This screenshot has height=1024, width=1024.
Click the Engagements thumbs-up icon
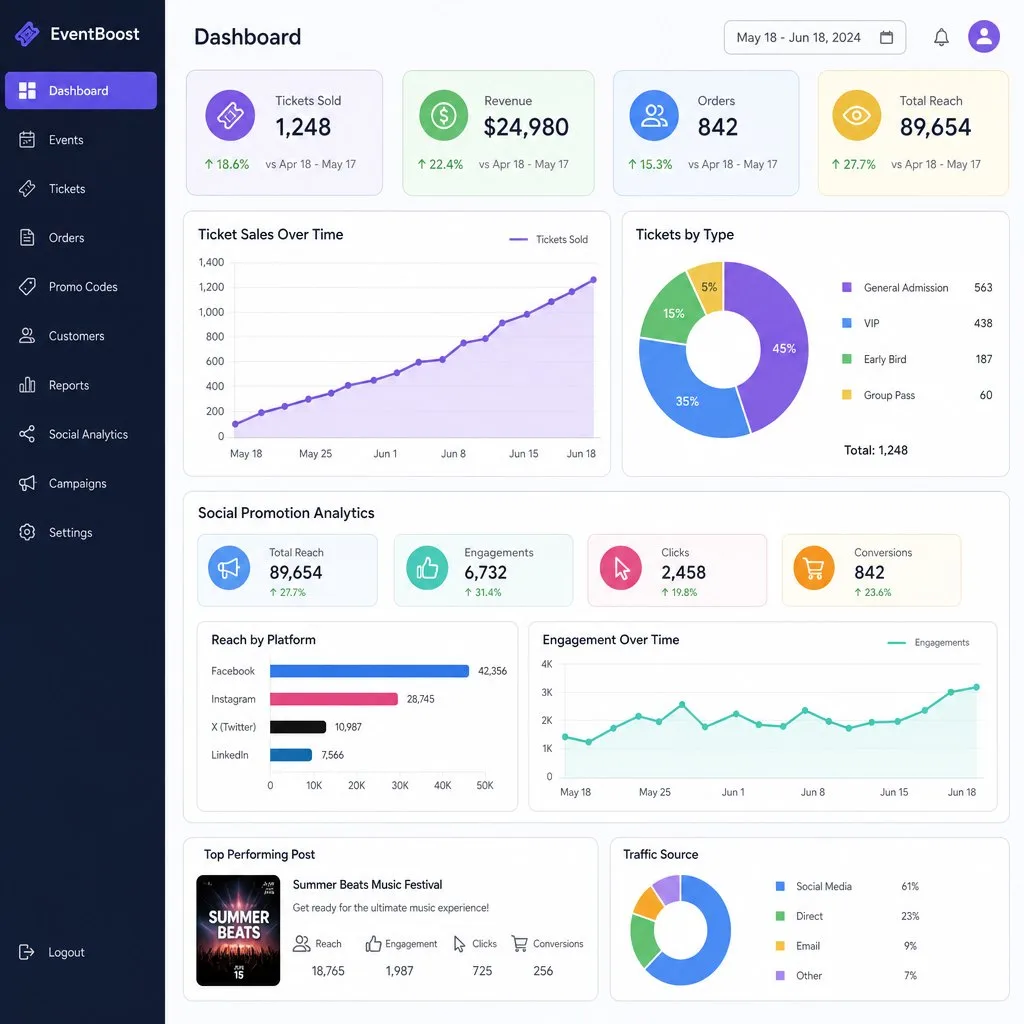[x=427, y=568]
